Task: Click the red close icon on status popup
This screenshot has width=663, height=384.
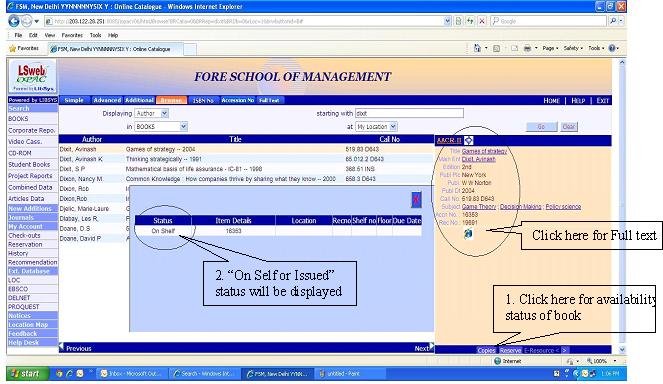Action: [416, 200]
